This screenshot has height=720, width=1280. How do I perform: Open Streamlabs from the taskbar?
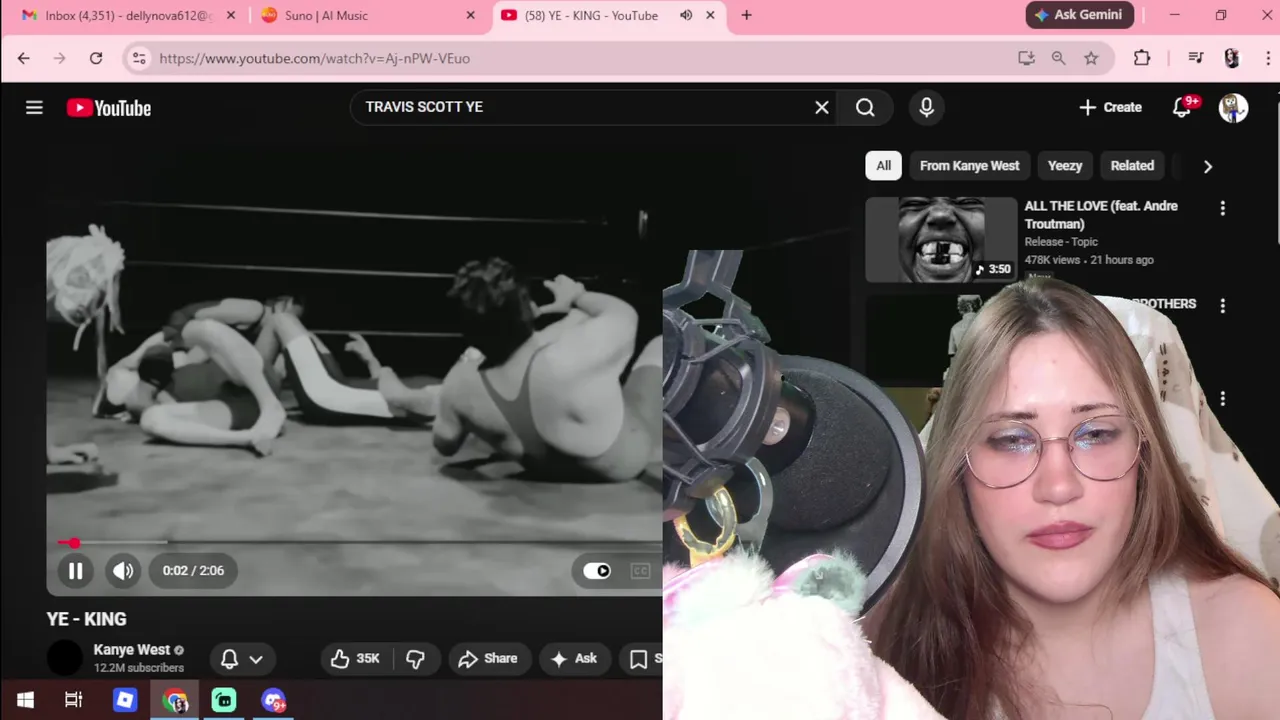[x=224, y=700]
